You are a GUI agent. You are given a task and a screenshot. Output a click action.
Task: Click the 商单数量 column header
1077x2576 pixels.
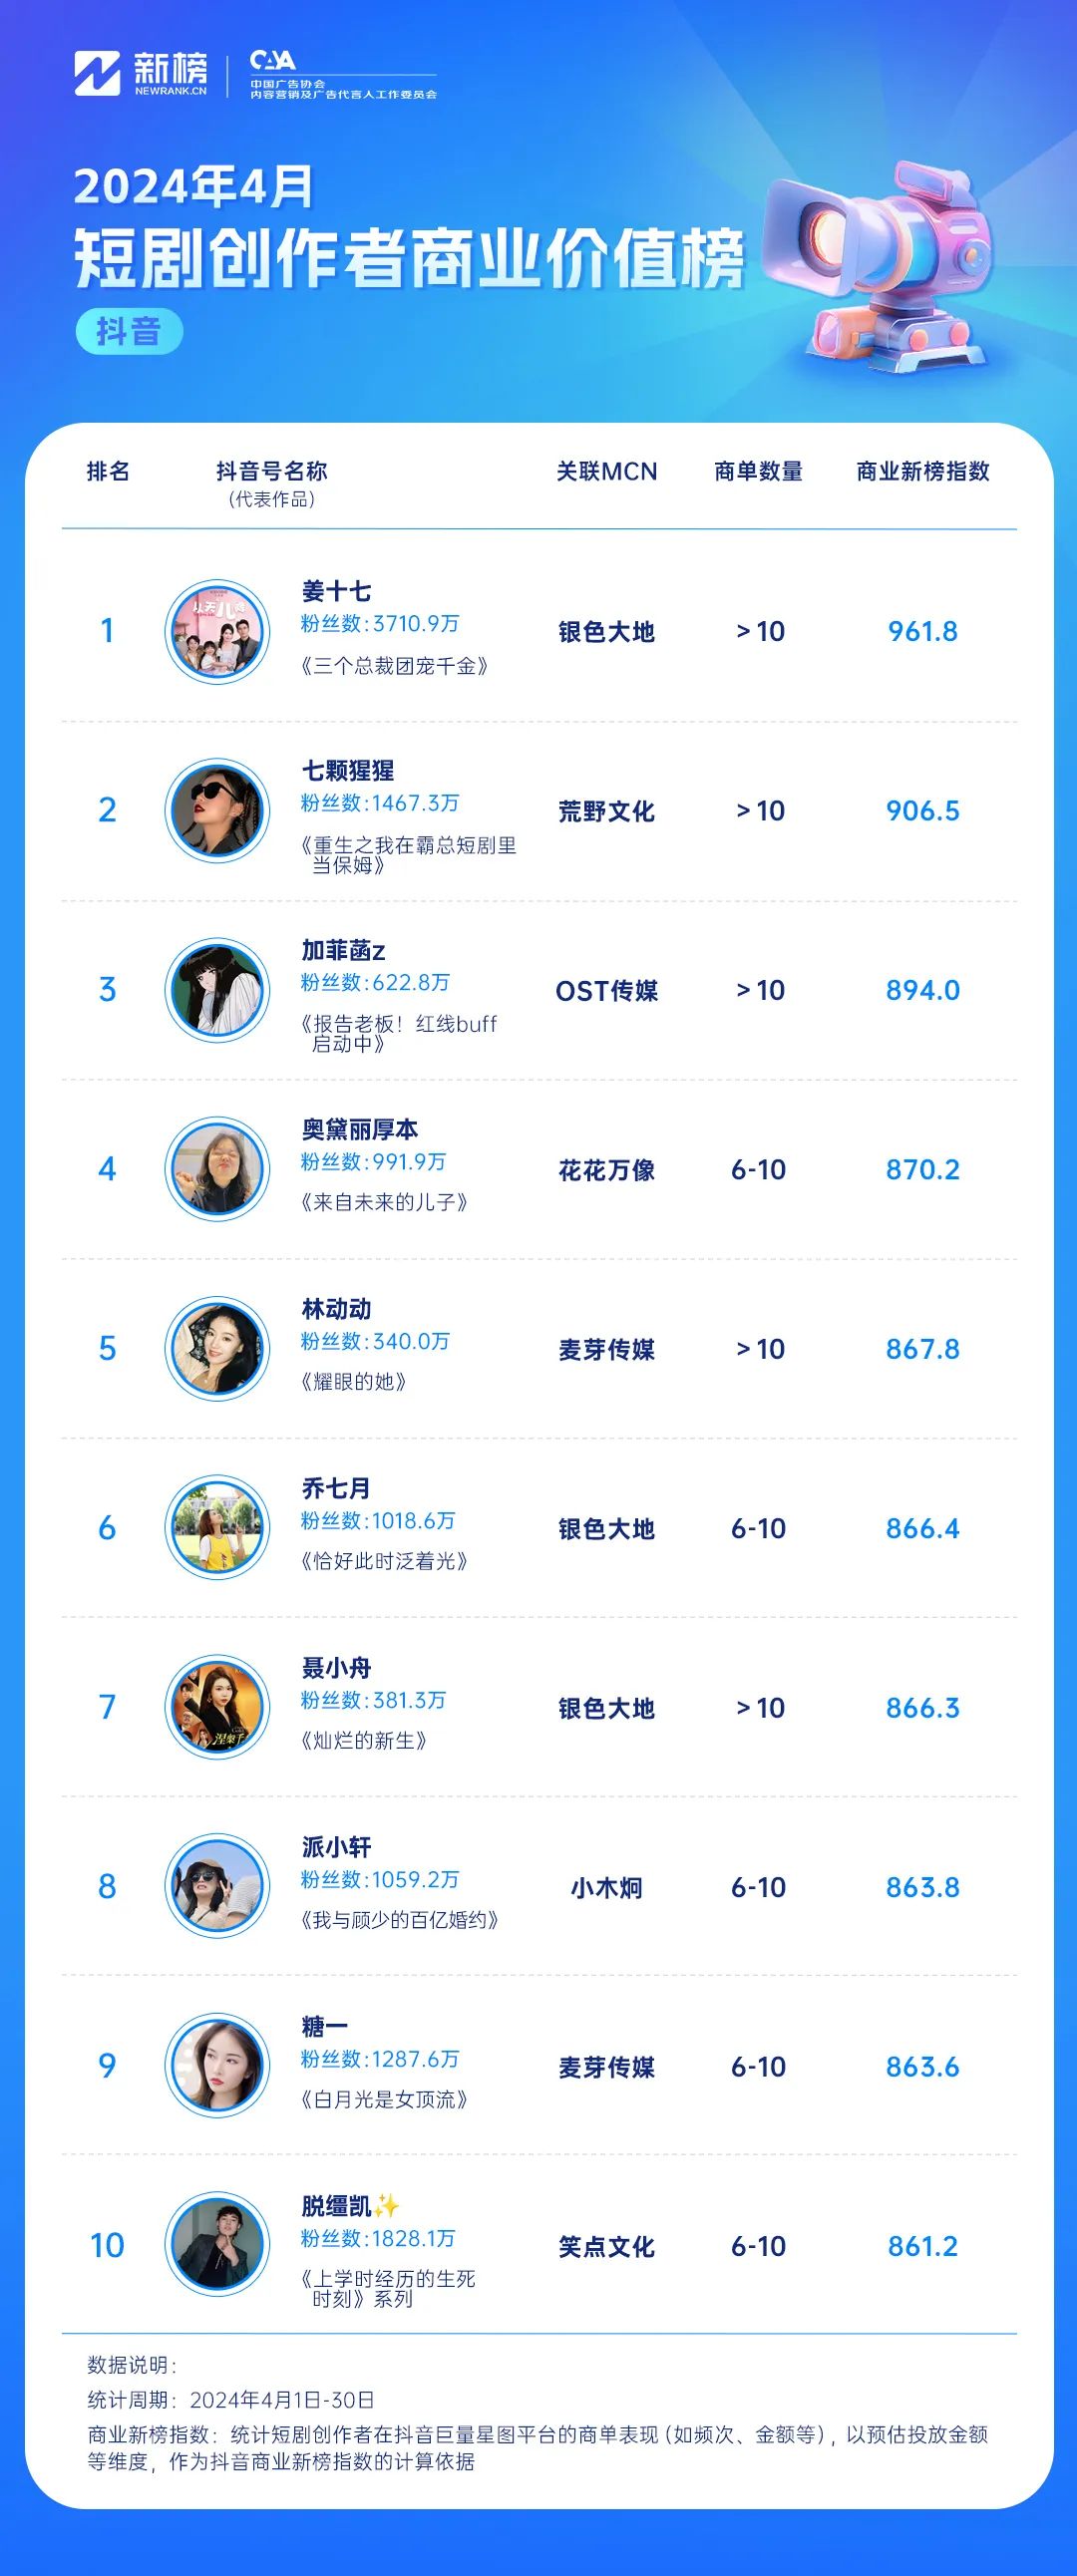point(758,471)
